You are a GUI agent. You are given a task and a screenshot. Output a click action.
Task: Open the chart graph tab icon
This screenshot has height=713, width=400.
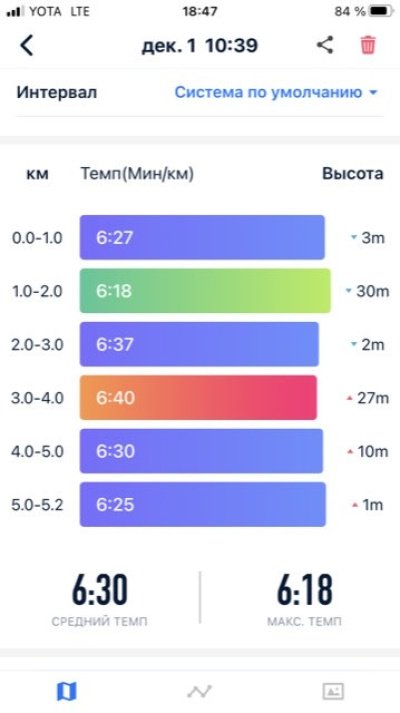click(200, 692)
